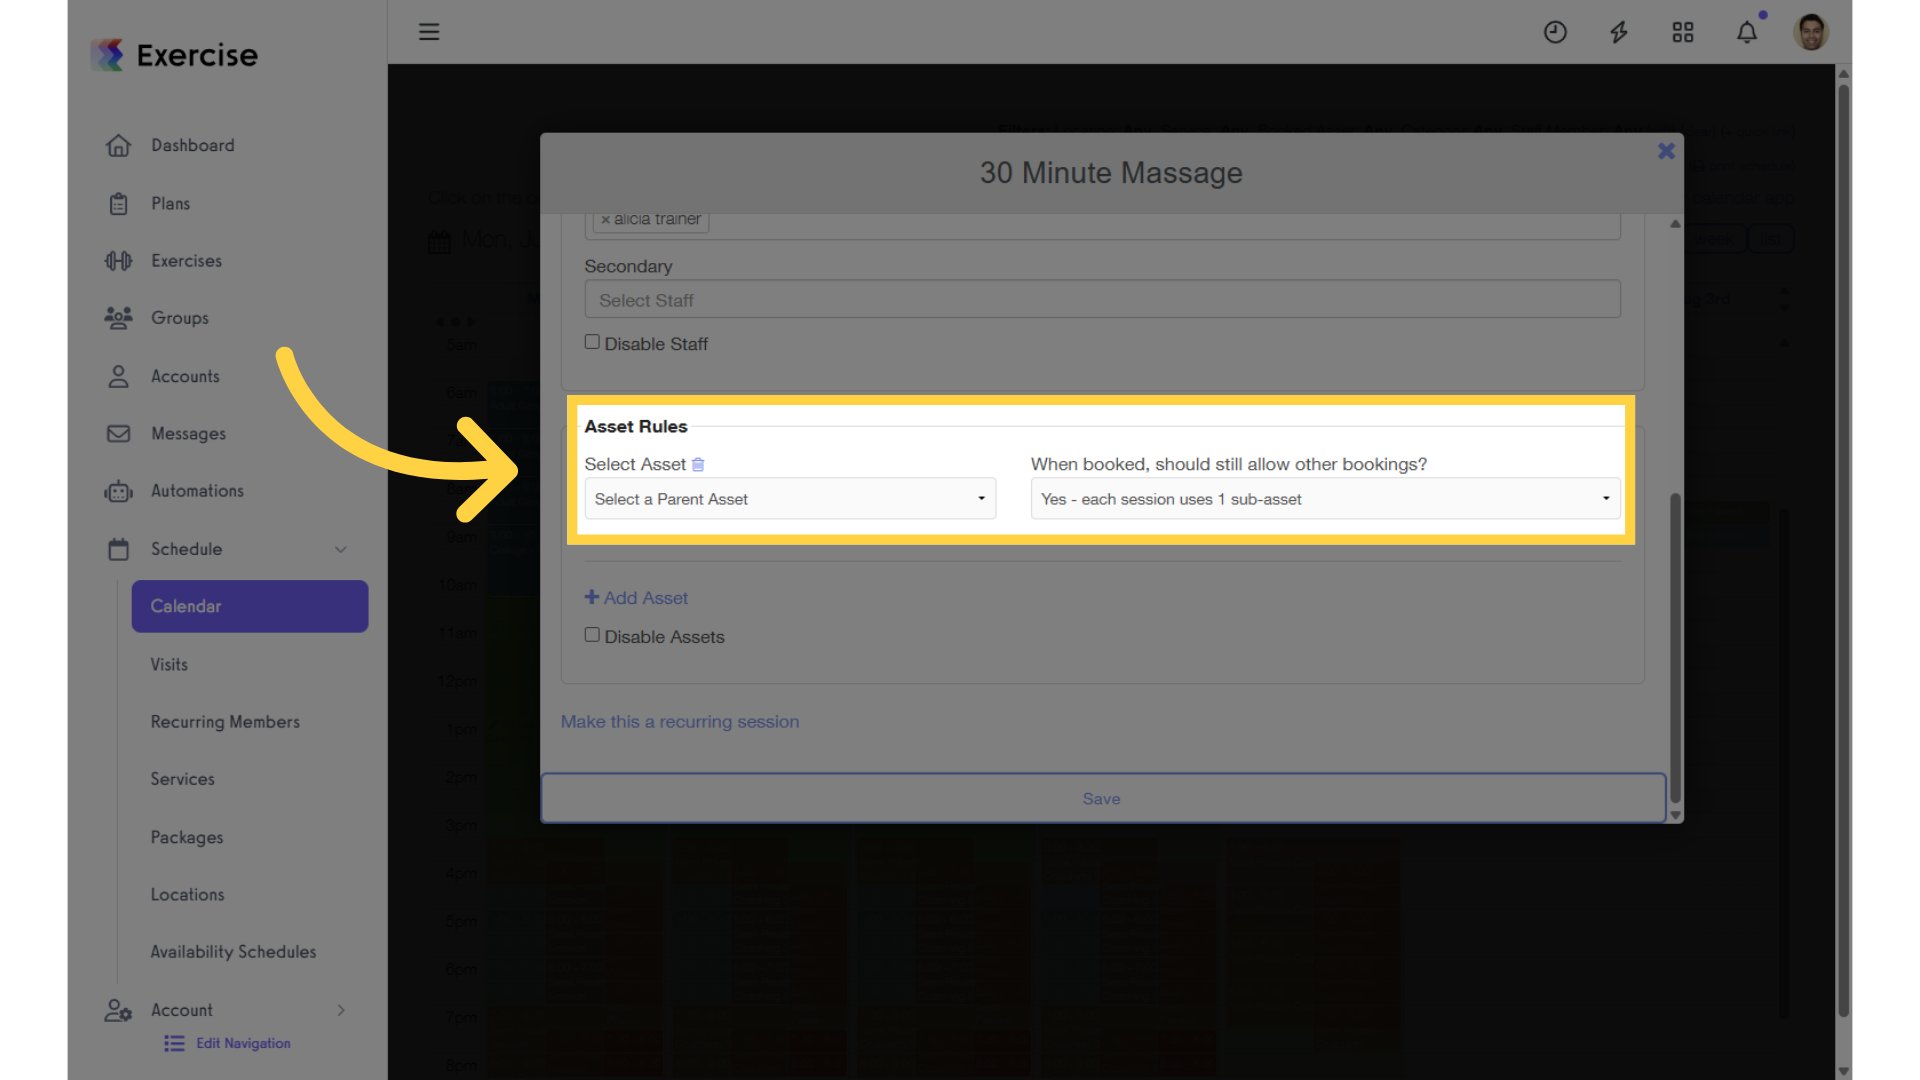Screen dimensions: 1920x1080
Task: Go to Messages
Action: 188,434
